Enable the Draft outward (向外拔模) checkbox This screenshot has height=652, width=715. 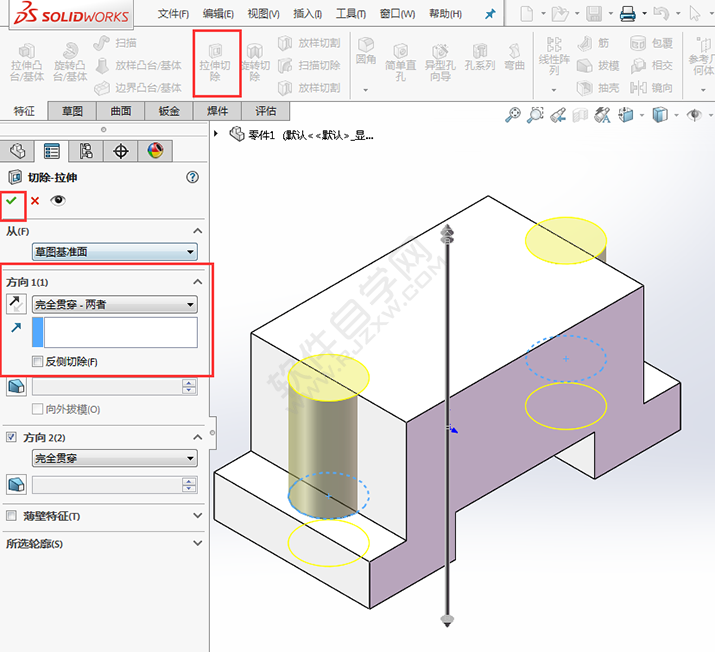(x=37, y=409)
